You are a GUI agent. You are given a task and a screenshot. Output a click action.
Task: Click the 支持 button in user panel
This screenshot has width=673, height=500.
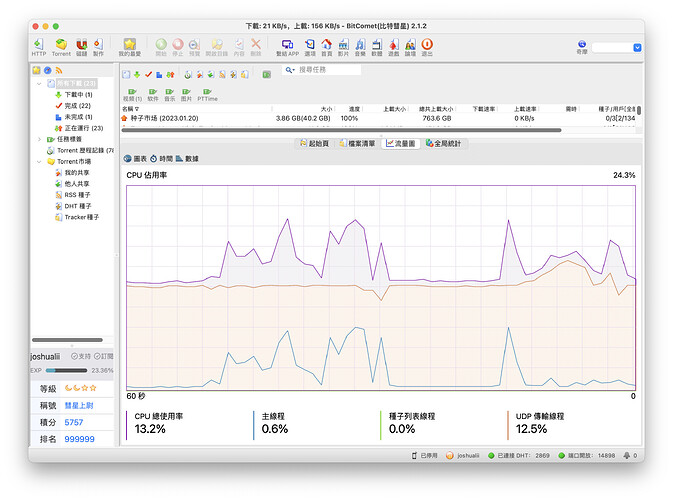click(81, 356)
